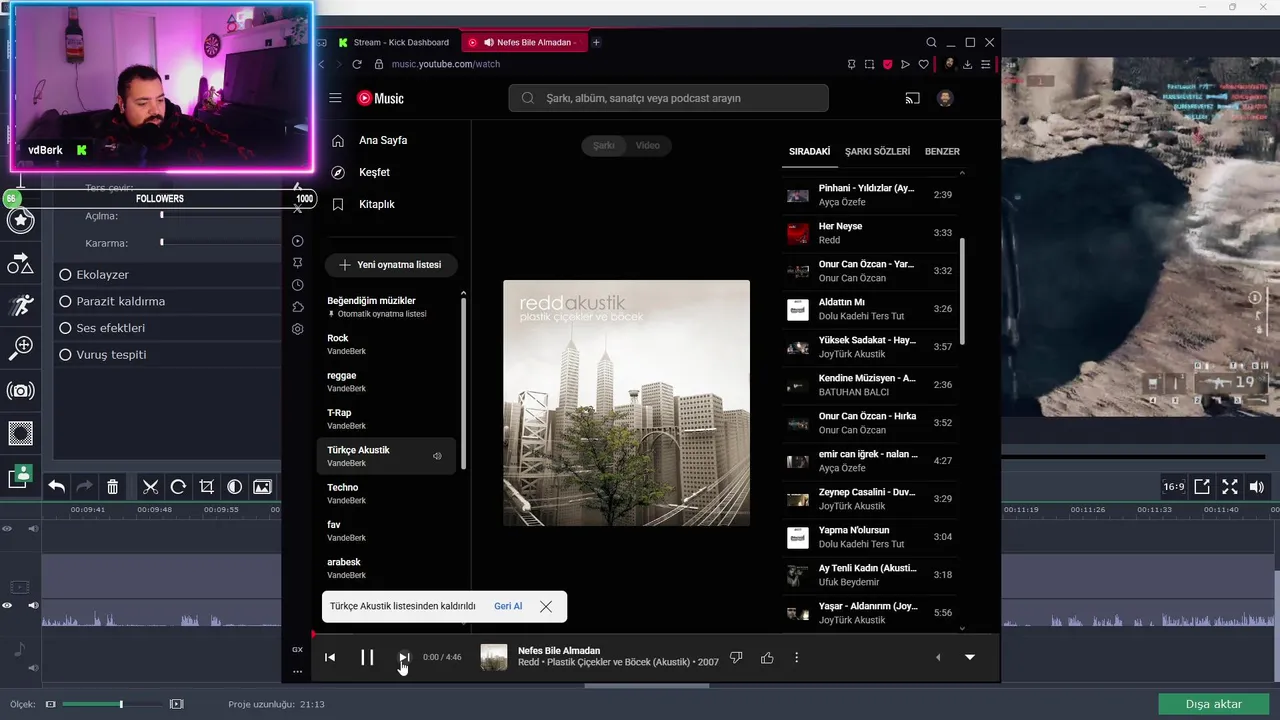Open Kitaplık in YouTube Music
Viewport: 1280px width, 720px height.
click(377, 204)
